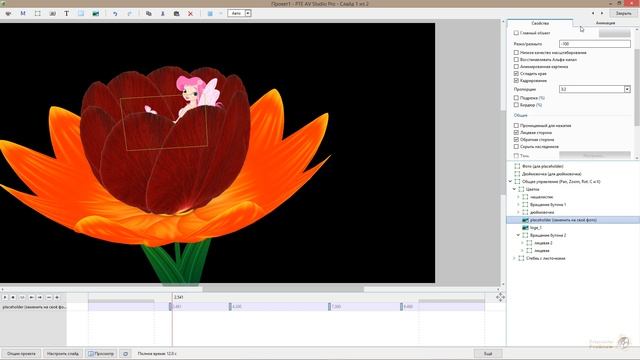The image size is (640, 360).
Task: Uncheck the Лицевая сторона checkbox
Action: [516, 133]
